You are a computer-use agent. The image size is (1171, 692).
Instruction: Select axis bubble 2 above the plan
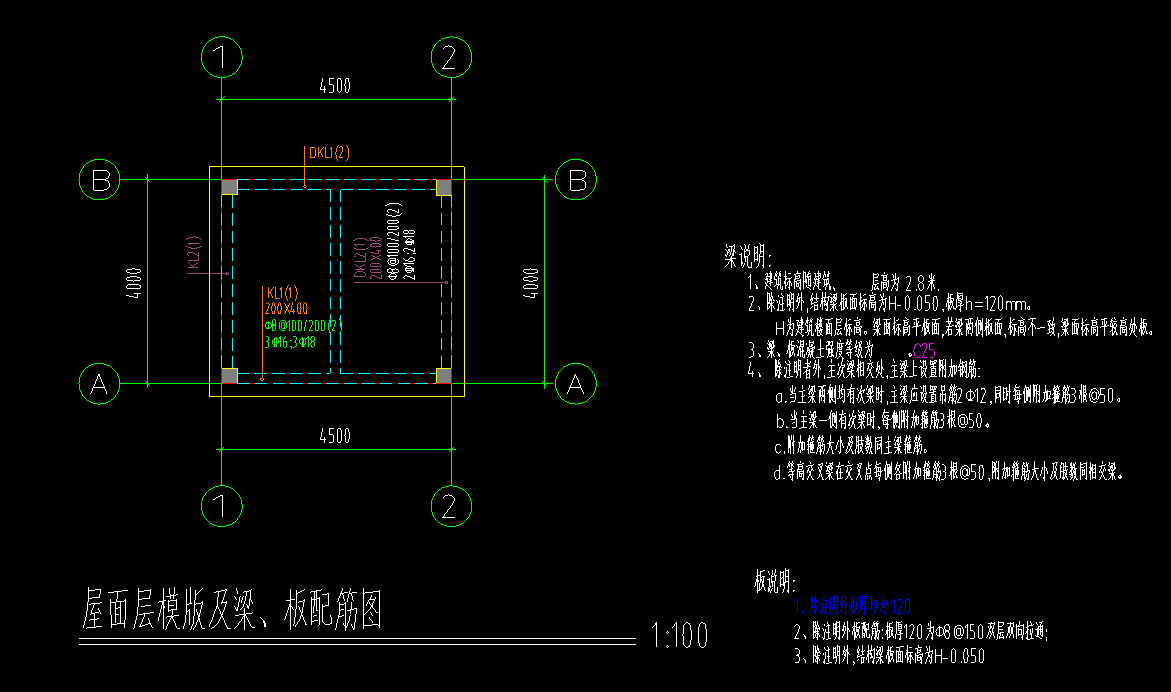(451, 57)
